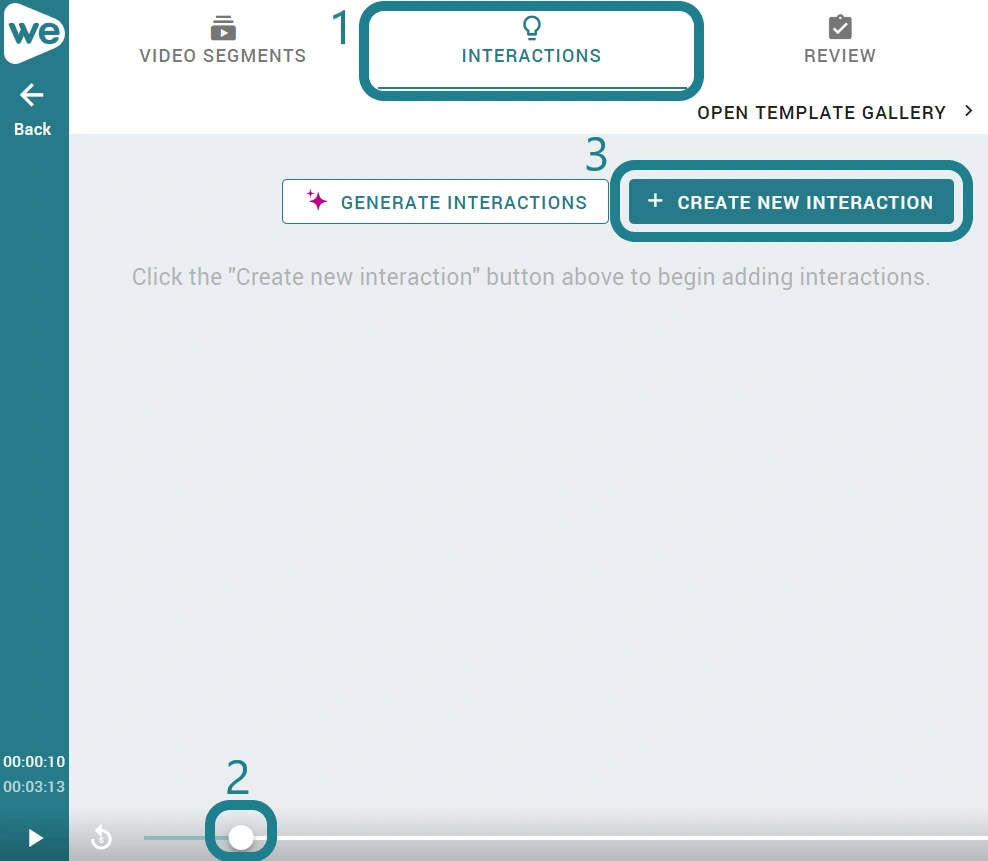Click the rewind 5 seconds icon
Screen dimensions: 988x861
(x=101, y=838)
